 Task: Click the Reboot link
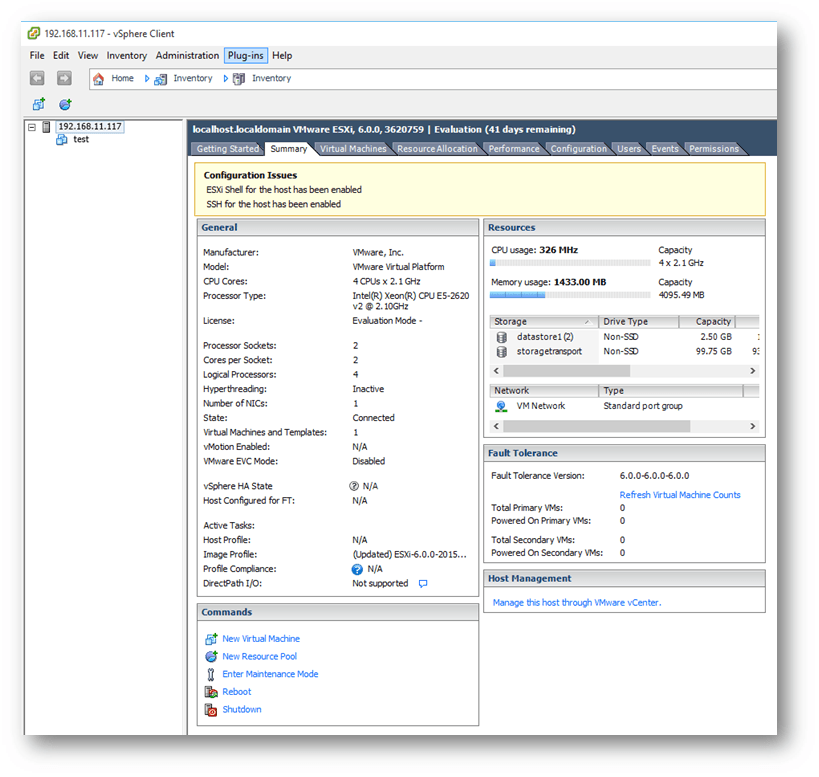(x=237, y=692)
